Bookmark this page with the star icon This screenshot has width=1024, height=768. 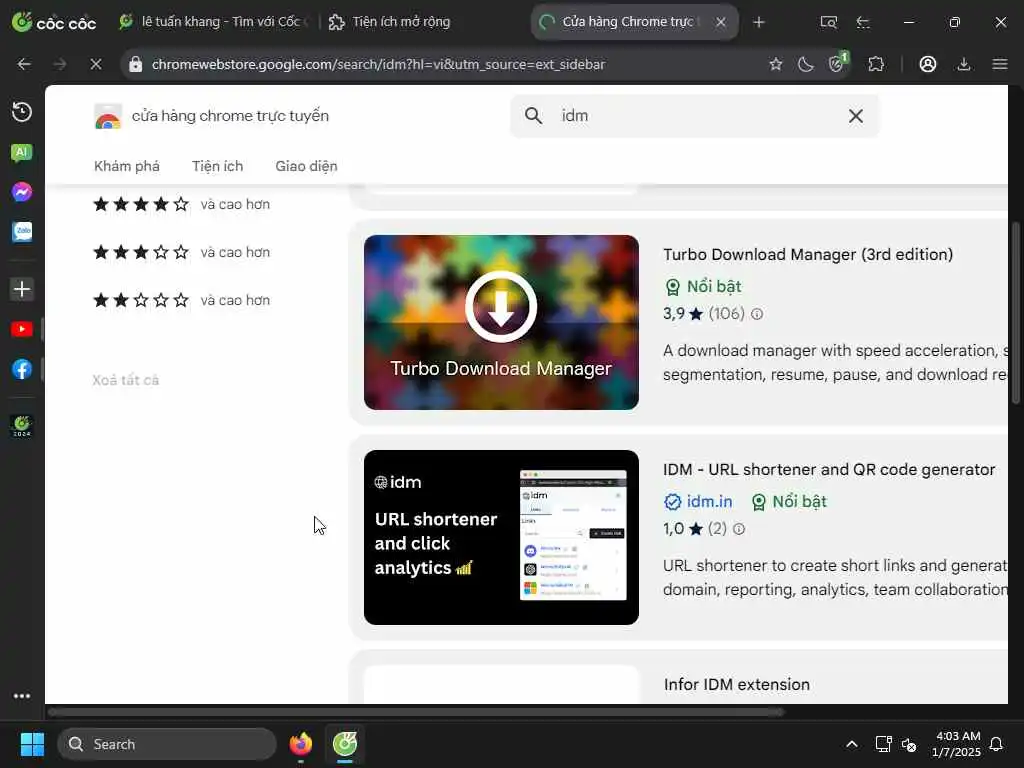(775, 64)
